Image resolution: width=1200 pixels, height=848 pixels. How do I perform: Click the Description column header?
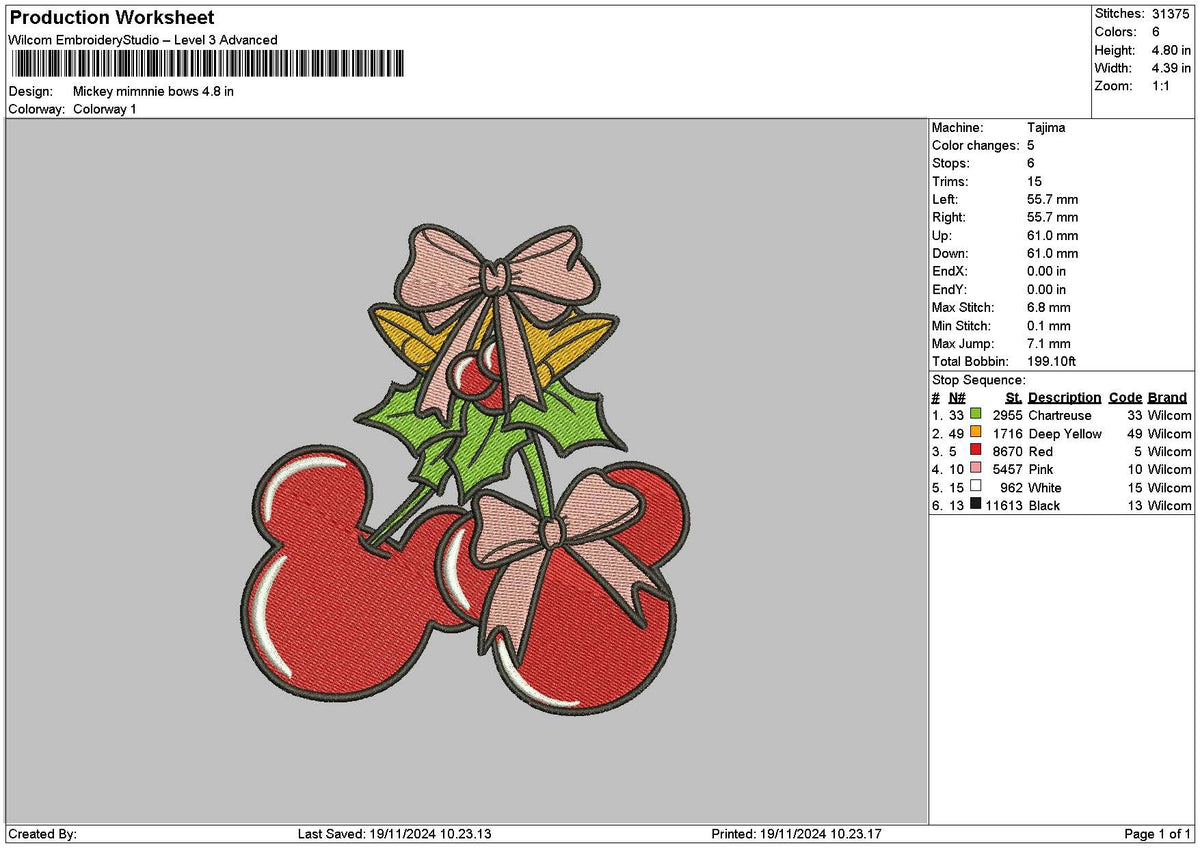click(1064, 397)
